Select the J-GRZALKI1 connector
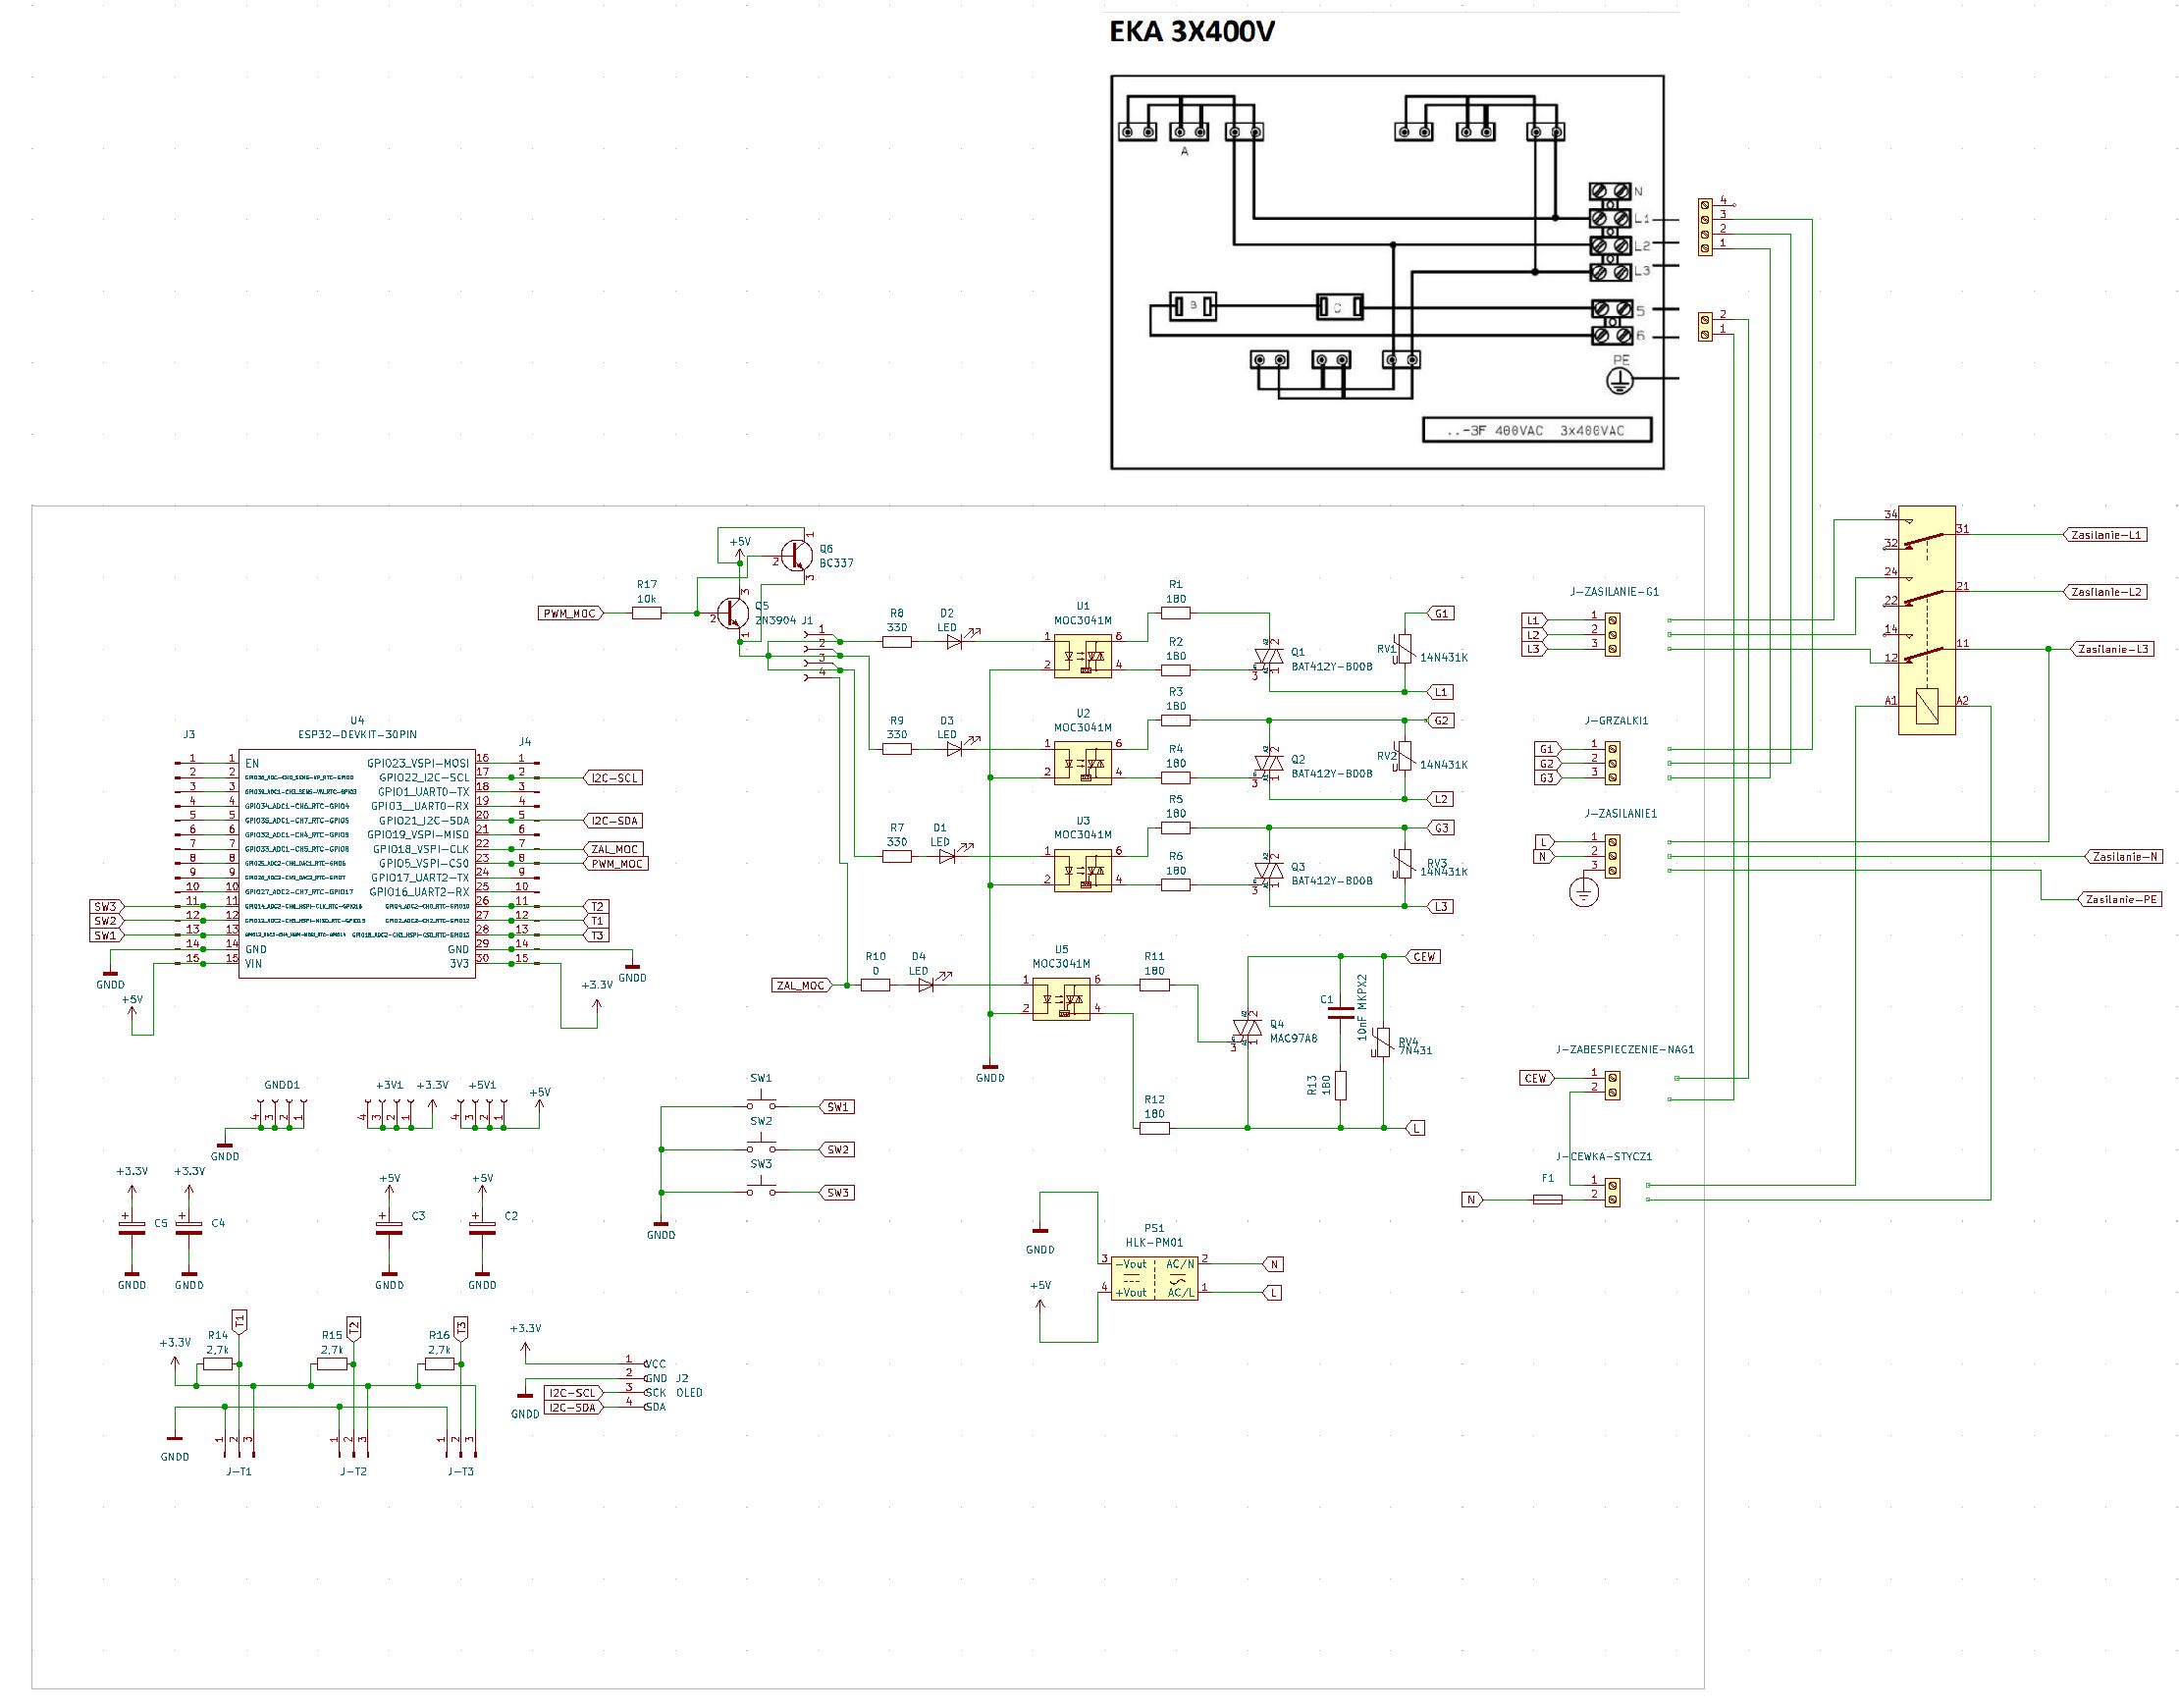 pyautogui.click(x=1611, y=763)
